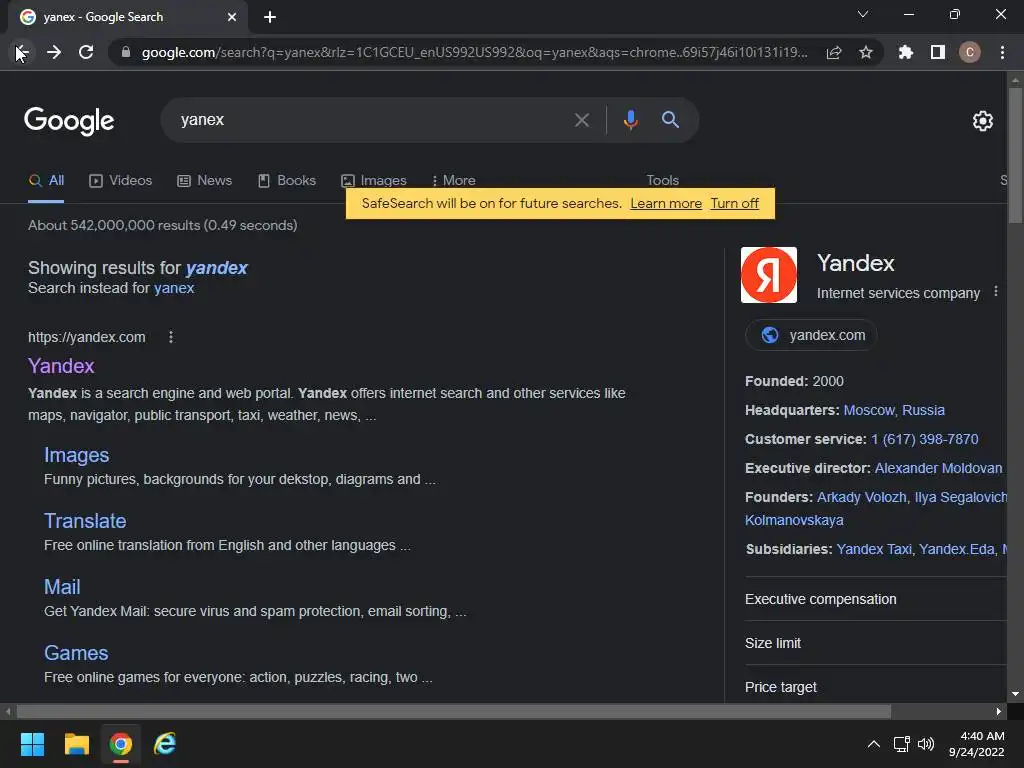The width and height of the screenshot is (1024, 768).
Task: Open File Explorer from the taskbar
Action: (x=76, y=744)
